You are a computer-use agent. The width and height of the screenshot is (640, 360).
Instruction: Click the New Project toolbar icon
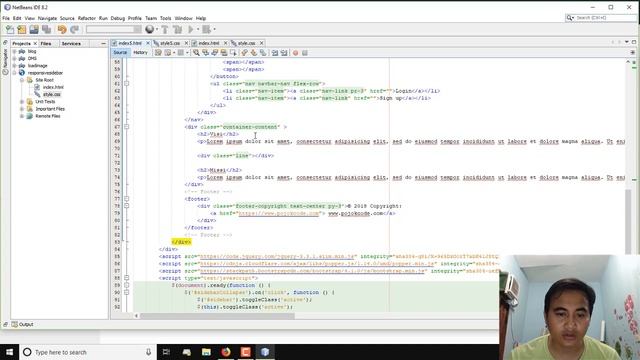22,29
